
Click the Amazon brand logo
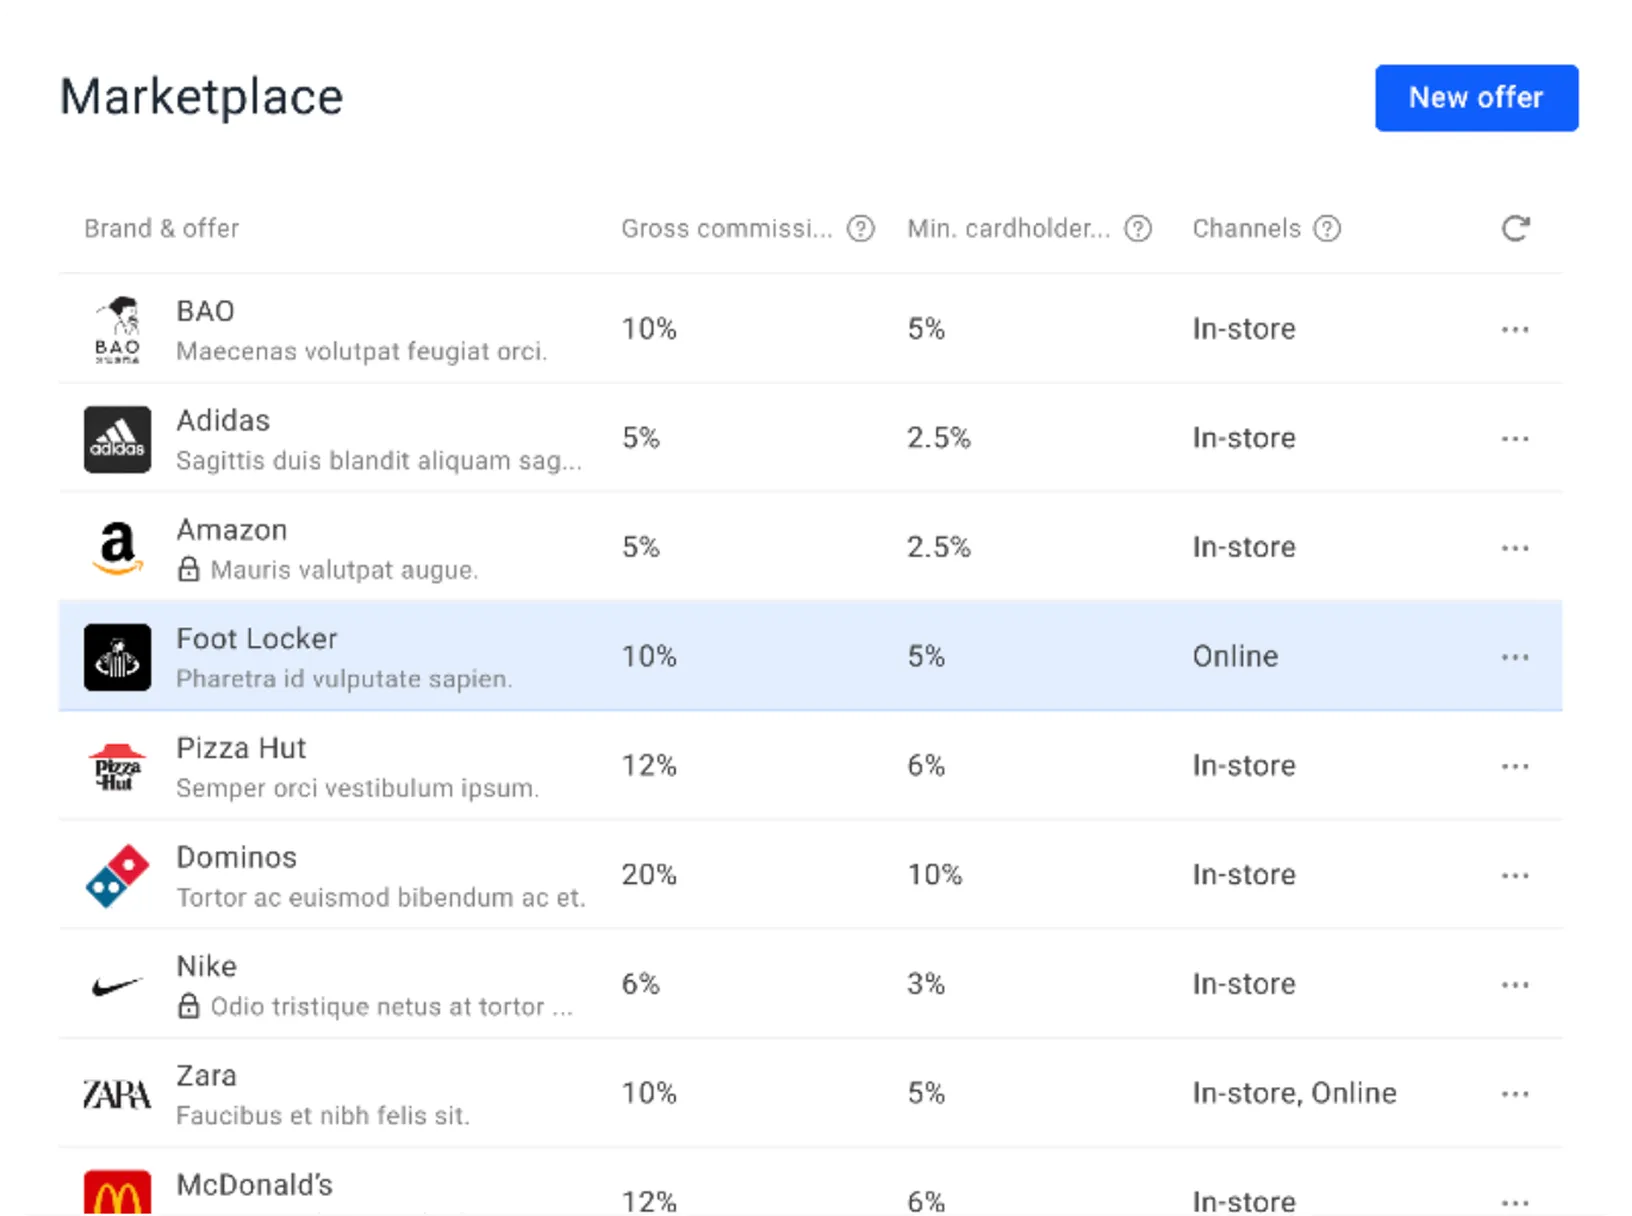[118, 548]
